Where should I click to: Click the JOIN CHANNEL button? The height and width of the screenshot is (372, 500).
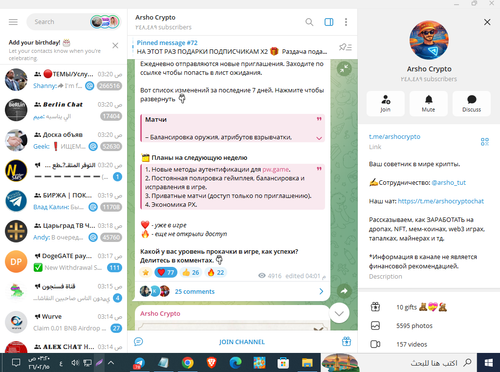[x=242, y=342]
